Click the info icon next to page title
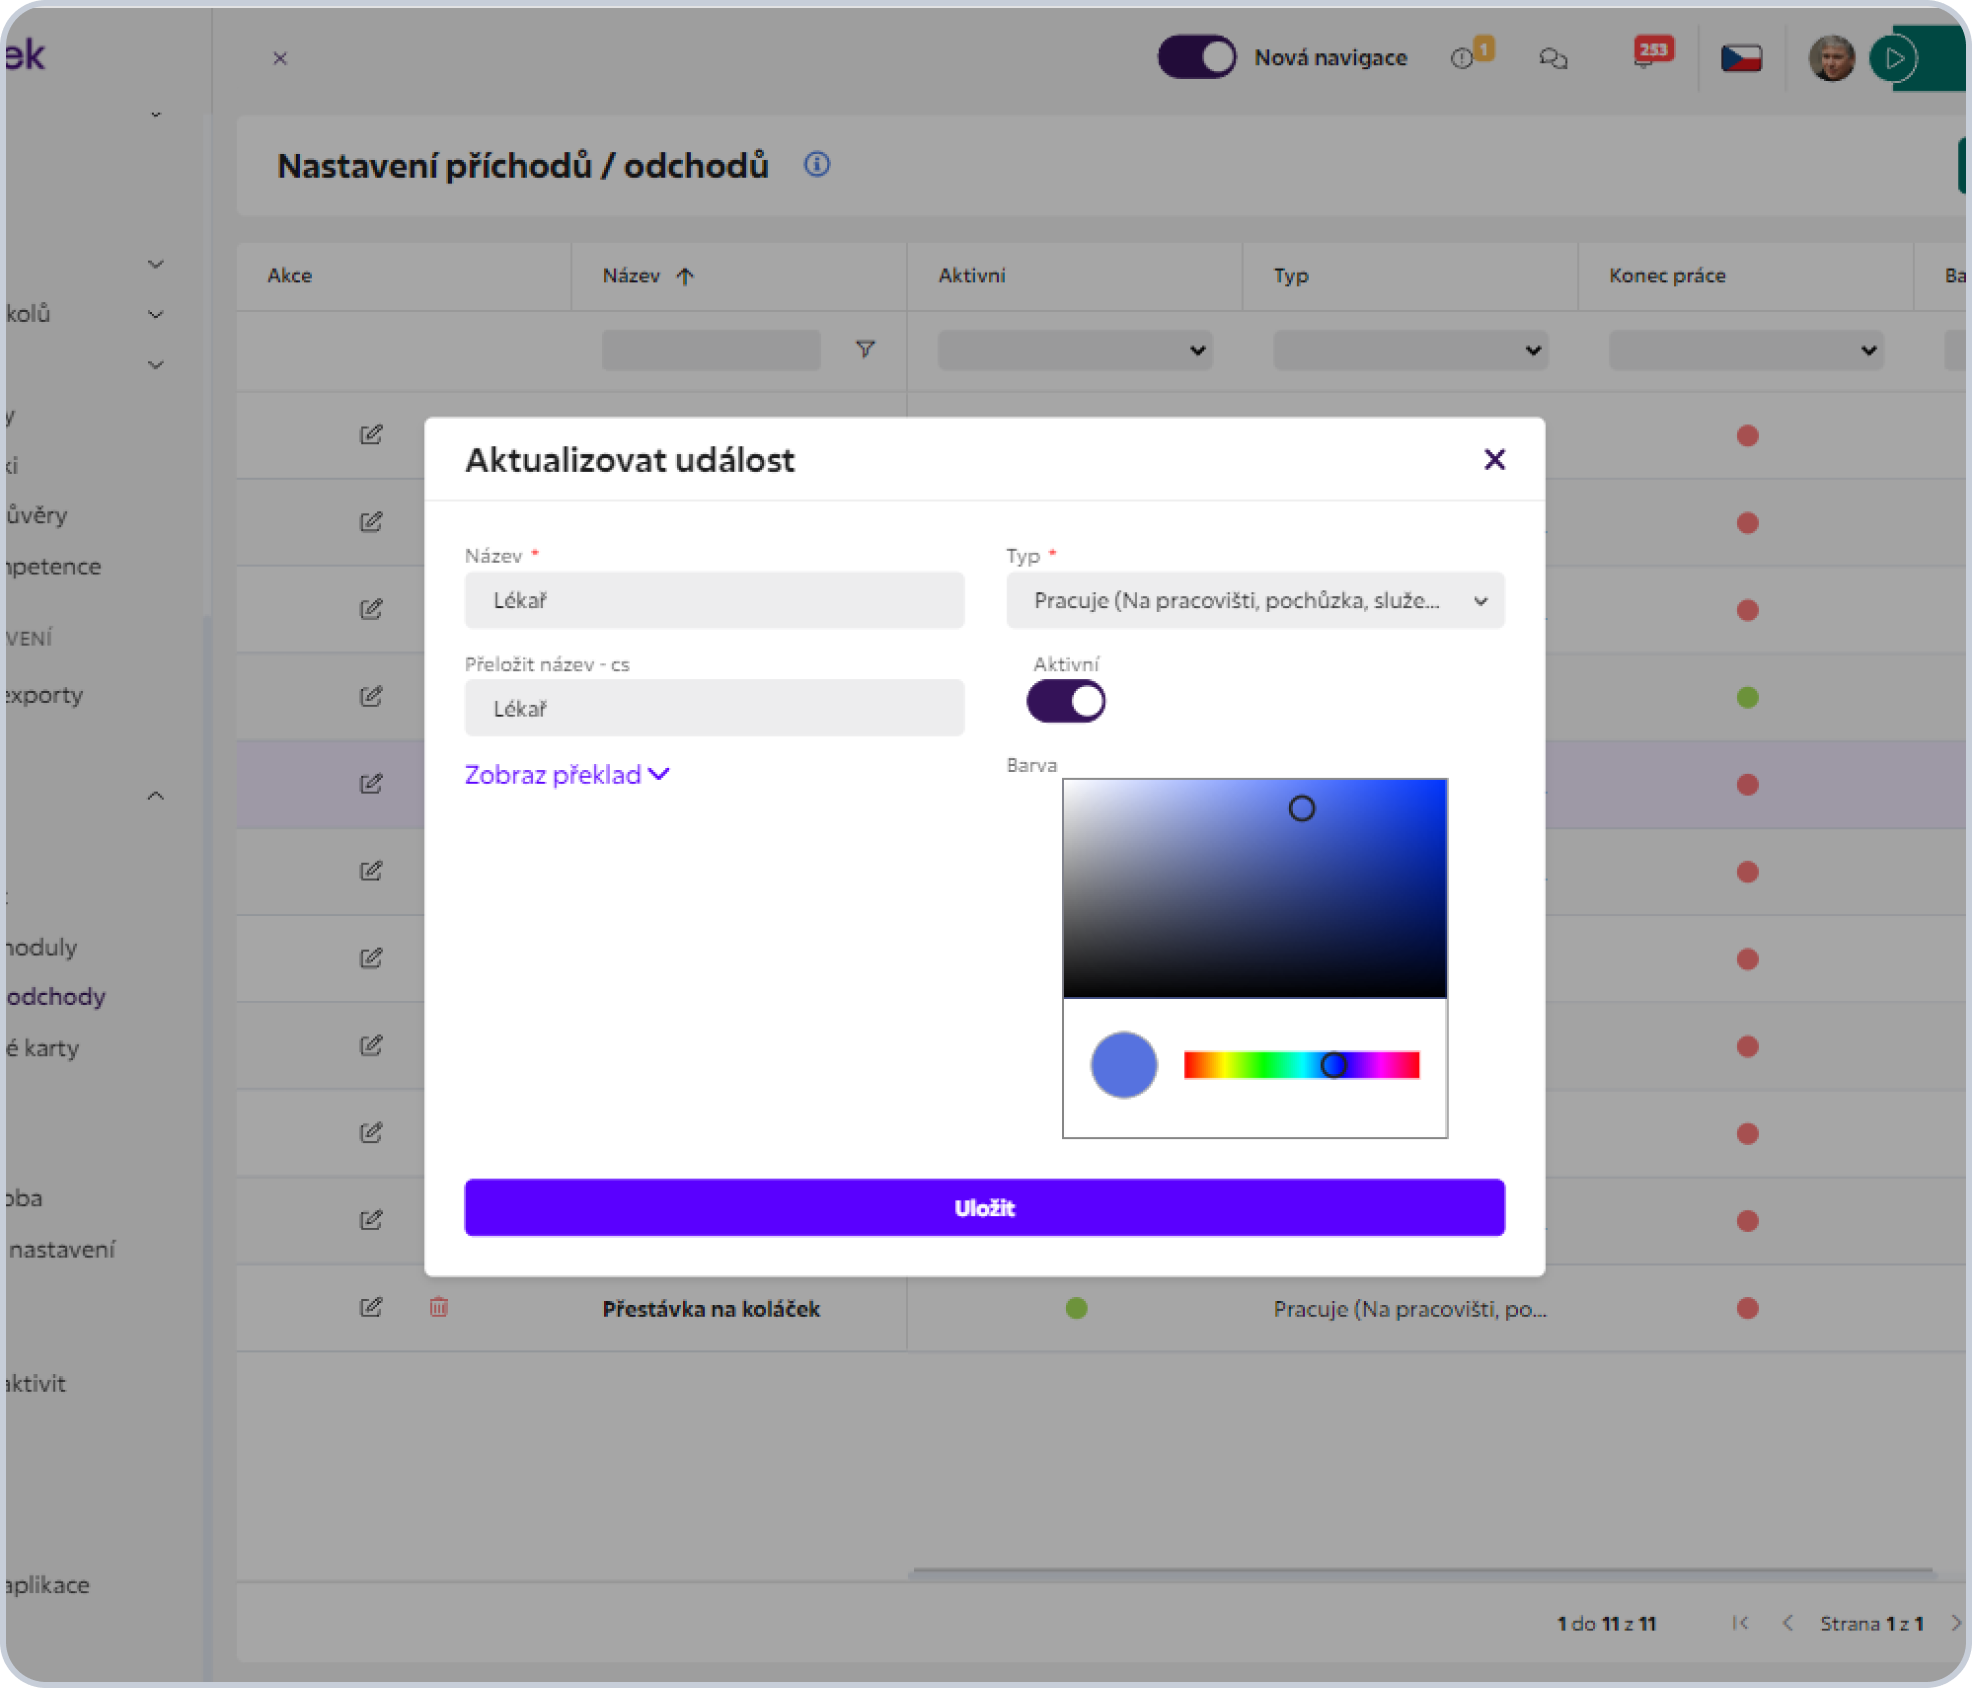The height and width of the screenshot is (1688, 1972). pyautogui.click(x=817, y=164)
